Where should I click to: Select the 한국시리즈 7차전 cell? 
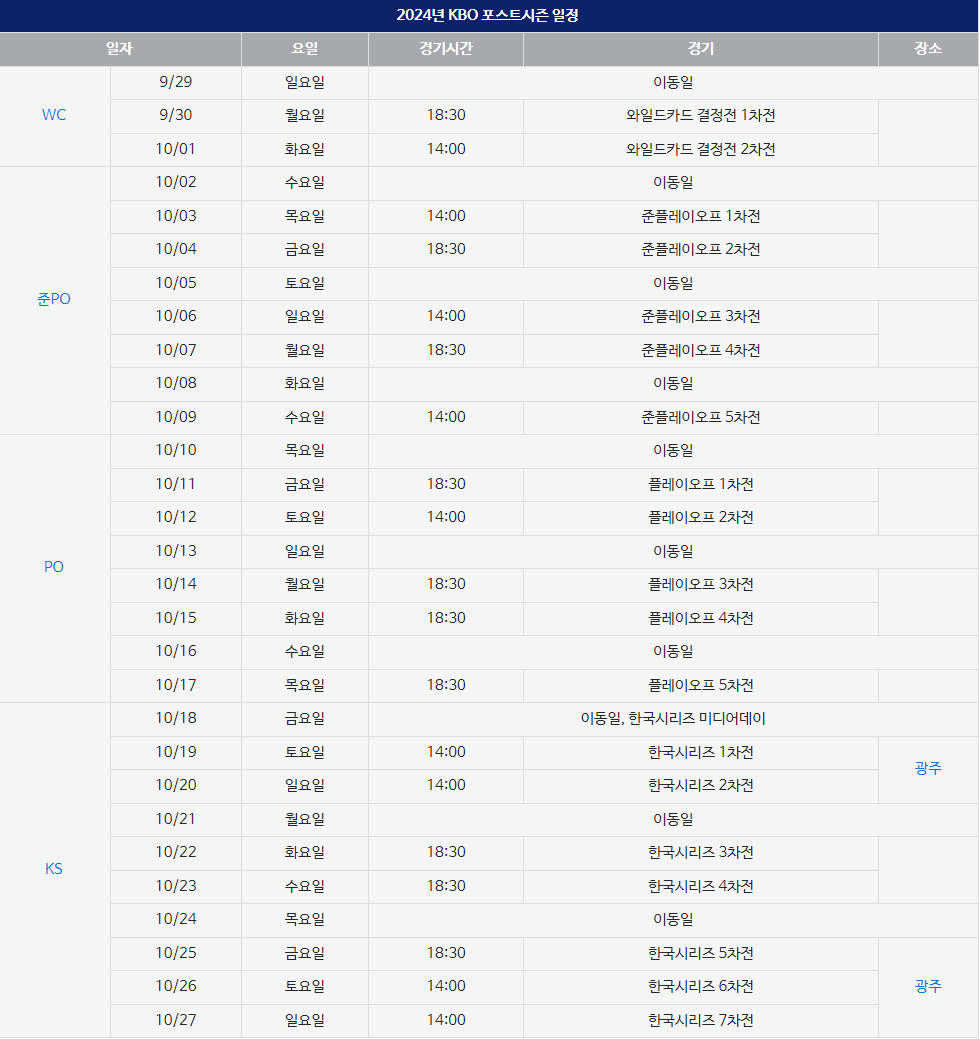[700, 1020]
